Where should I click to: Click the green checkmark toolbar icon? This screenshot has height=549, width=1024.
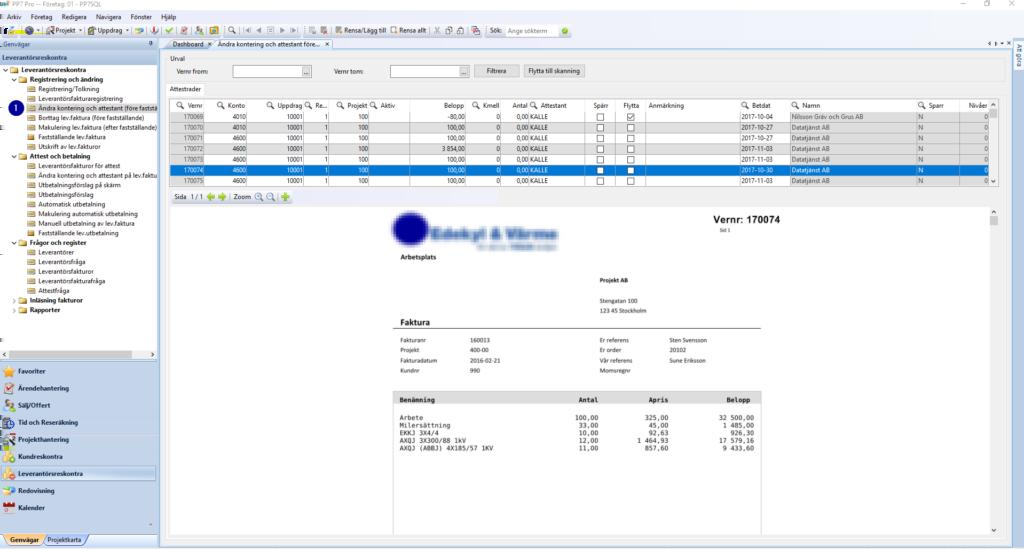click(x=170, y=30)
